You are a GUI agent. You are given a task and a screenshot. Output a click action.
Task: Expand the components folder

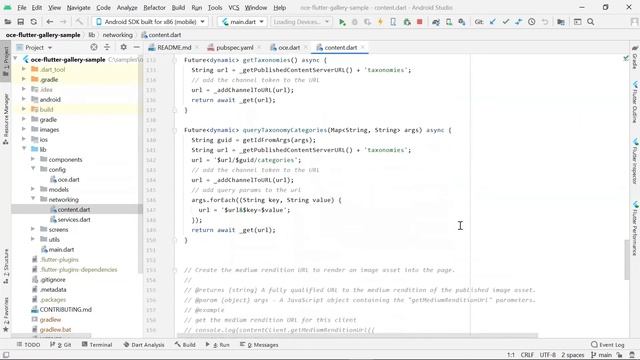pos(33,159)
